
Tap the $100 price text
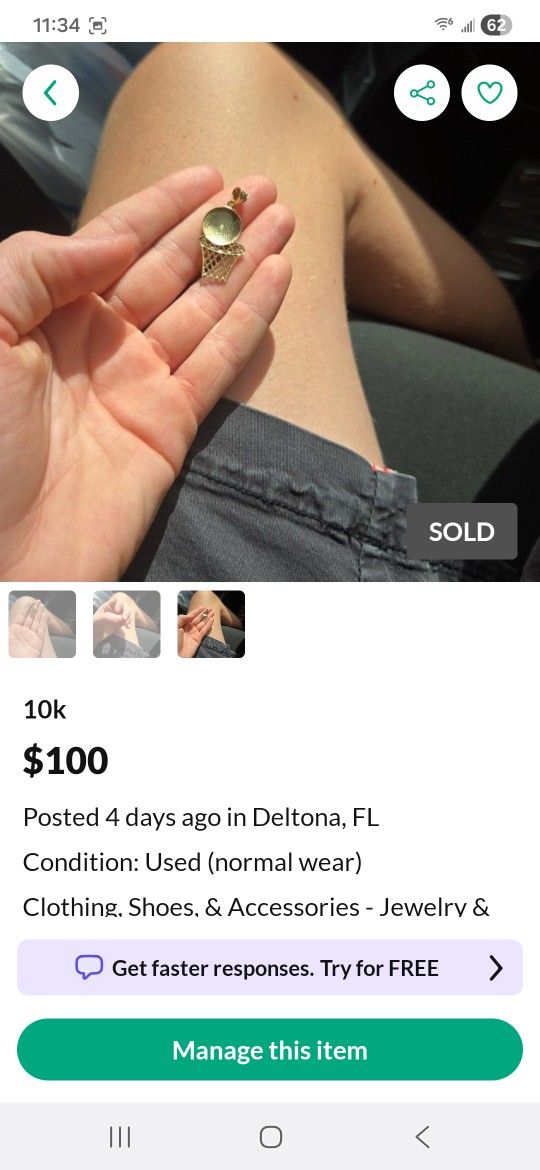tap(66, 760)
